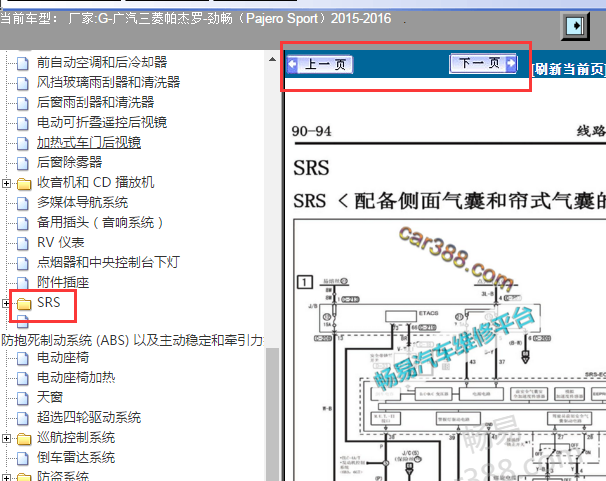The height and width of the screenshot is (481, 606).
Task: Click the SRS folder icon
Action: (x=24, y=304)
